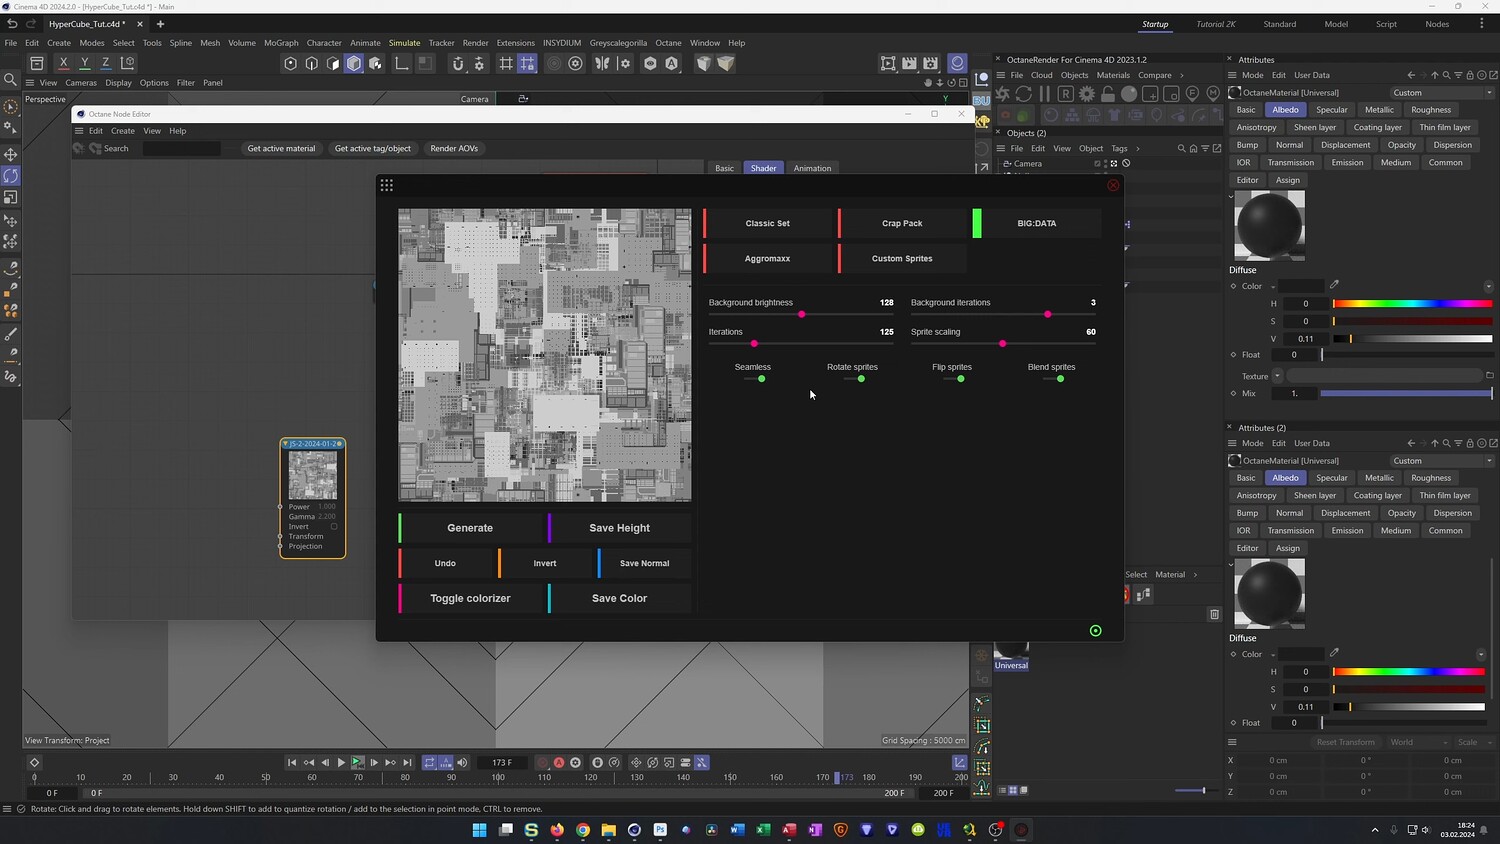Open the Custom dropdown in top Attributes panel

[x=1442, y=92]
